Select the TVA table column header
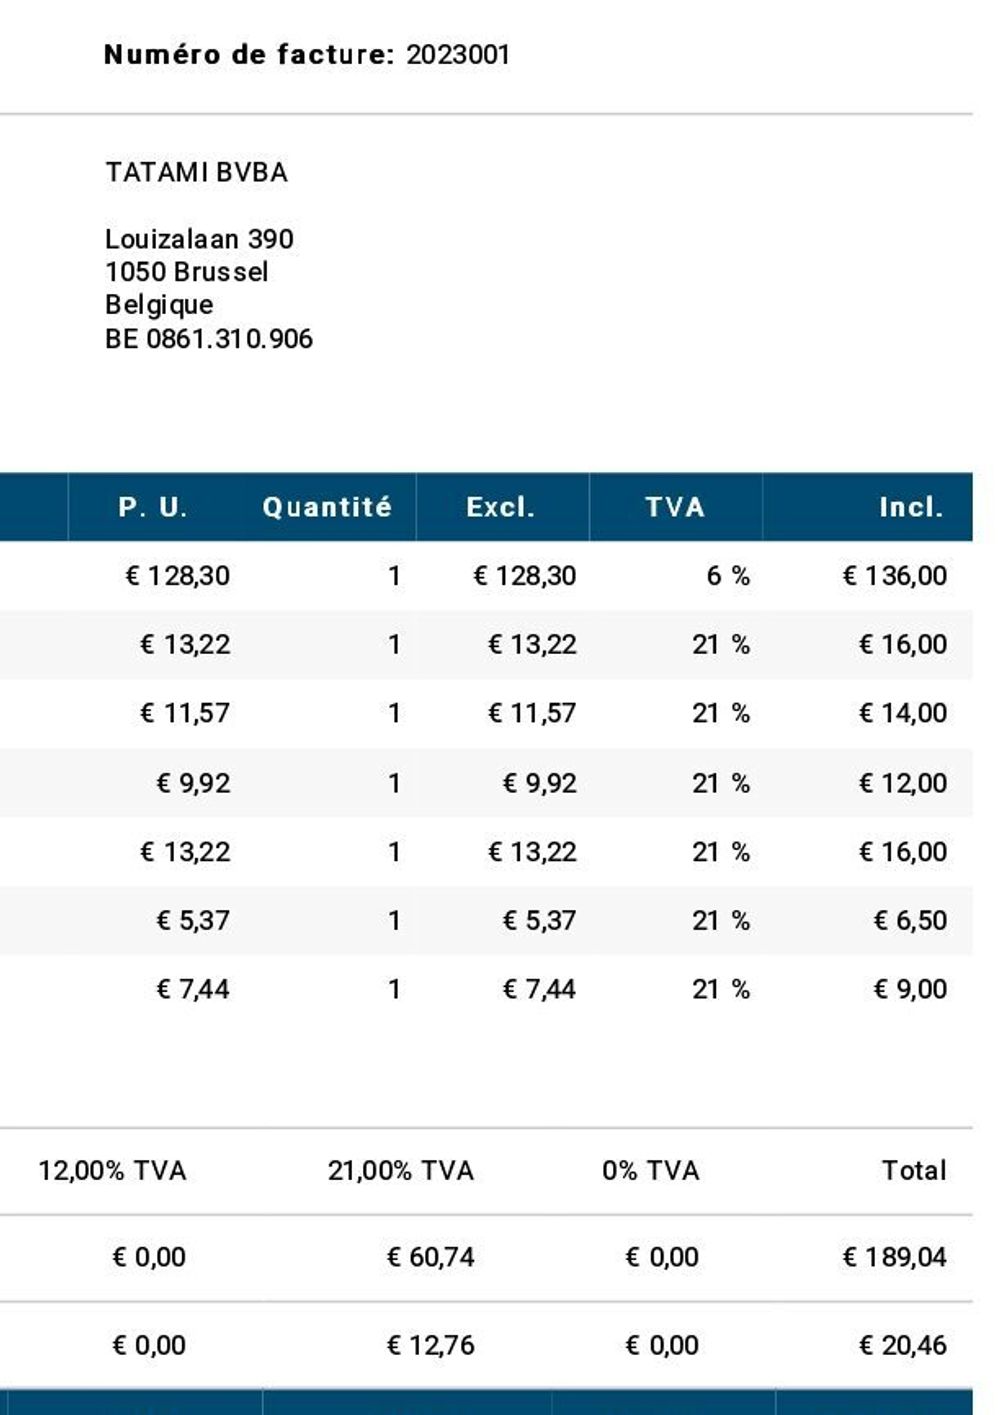 [675, 507]
